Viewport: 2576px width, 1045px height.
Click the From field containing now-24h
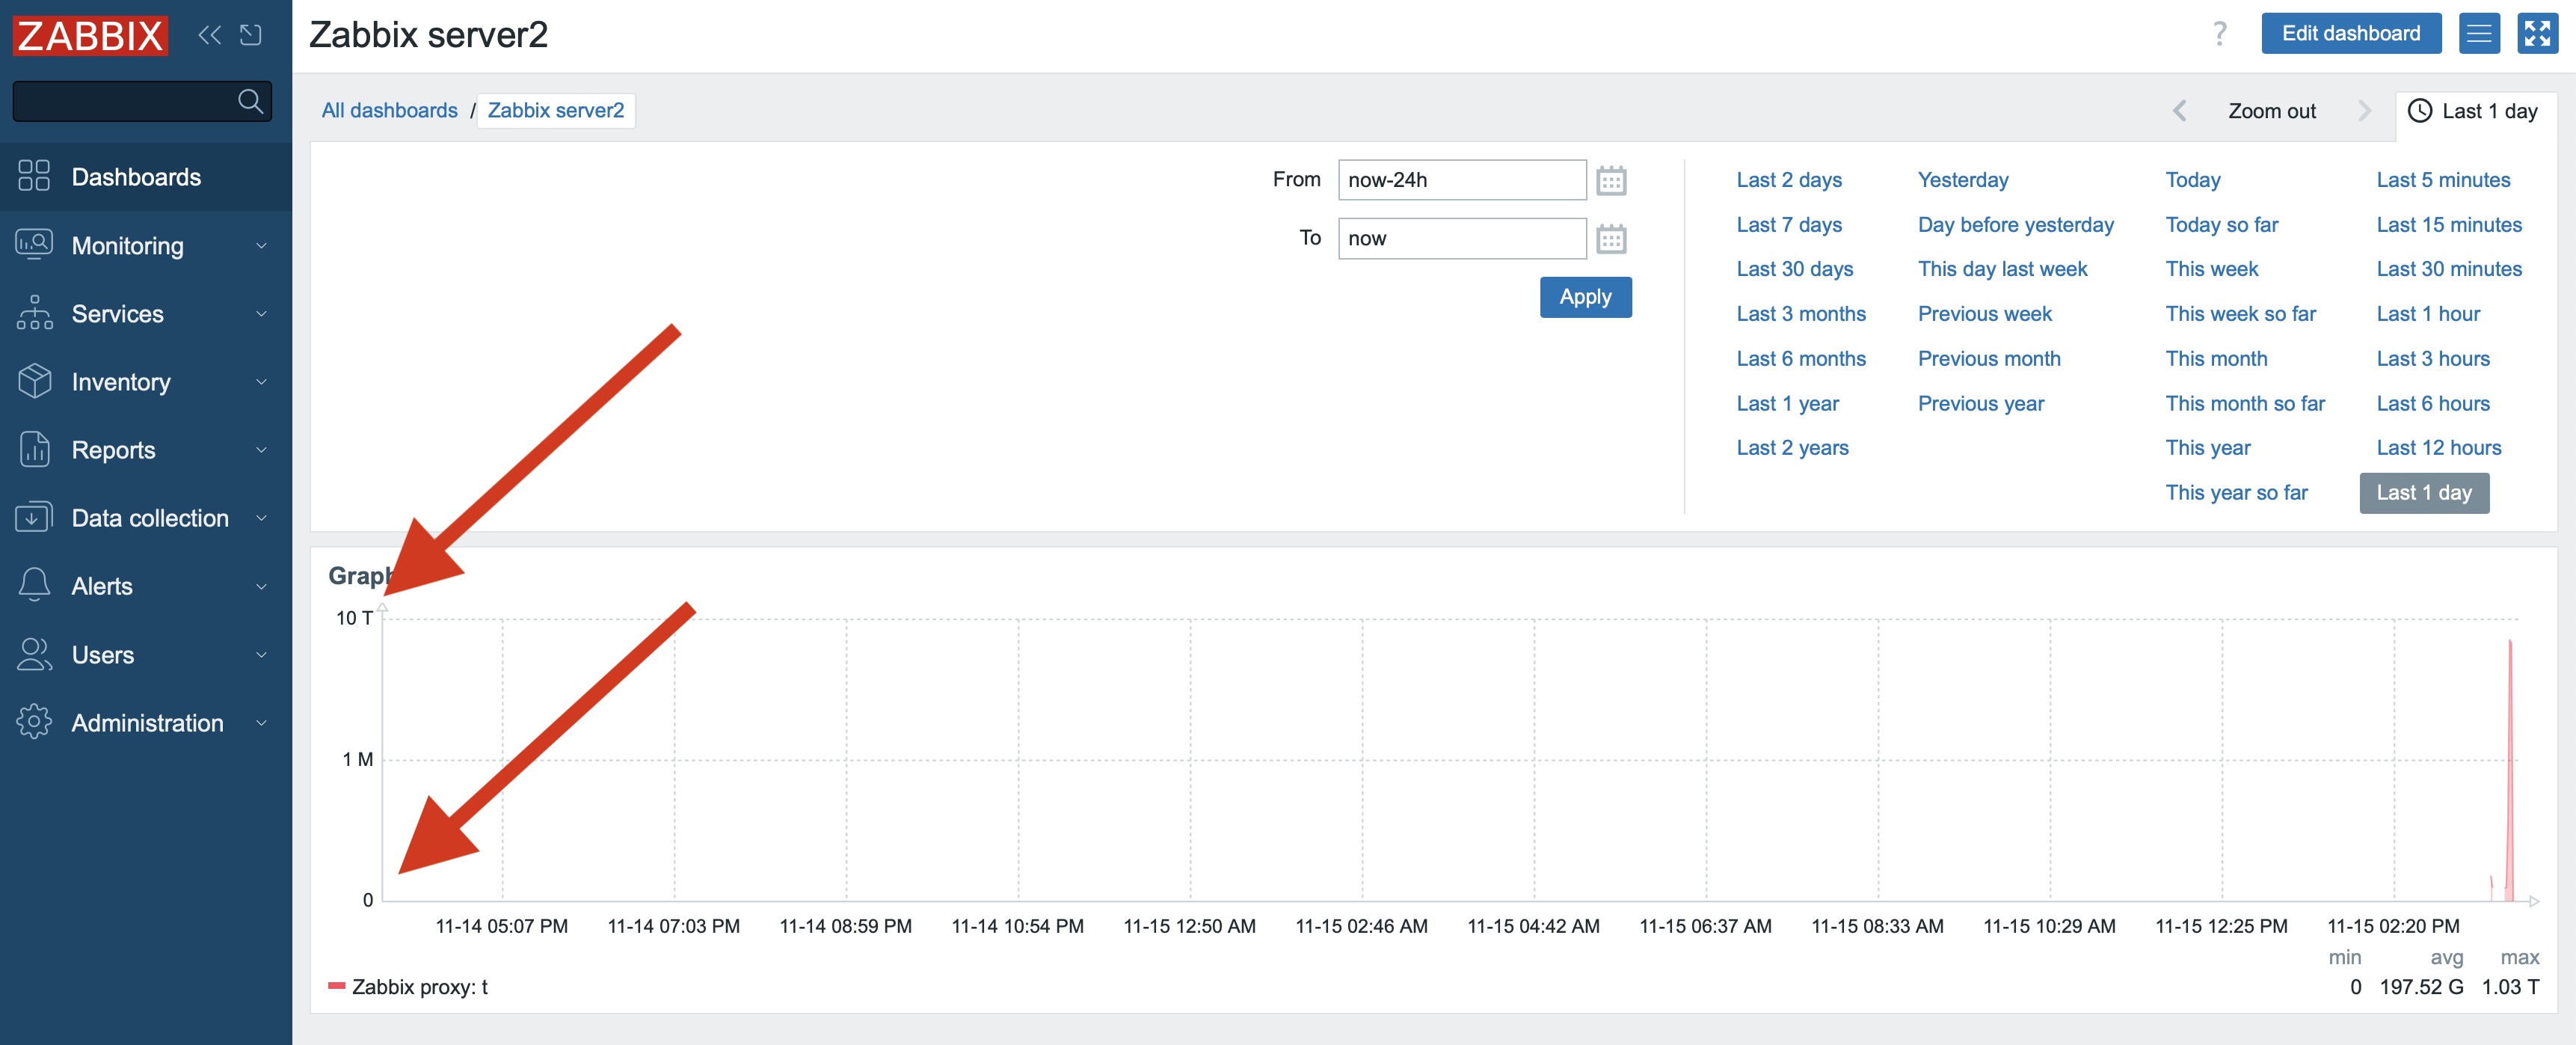pyautogui.click(x=1461, y=180)
